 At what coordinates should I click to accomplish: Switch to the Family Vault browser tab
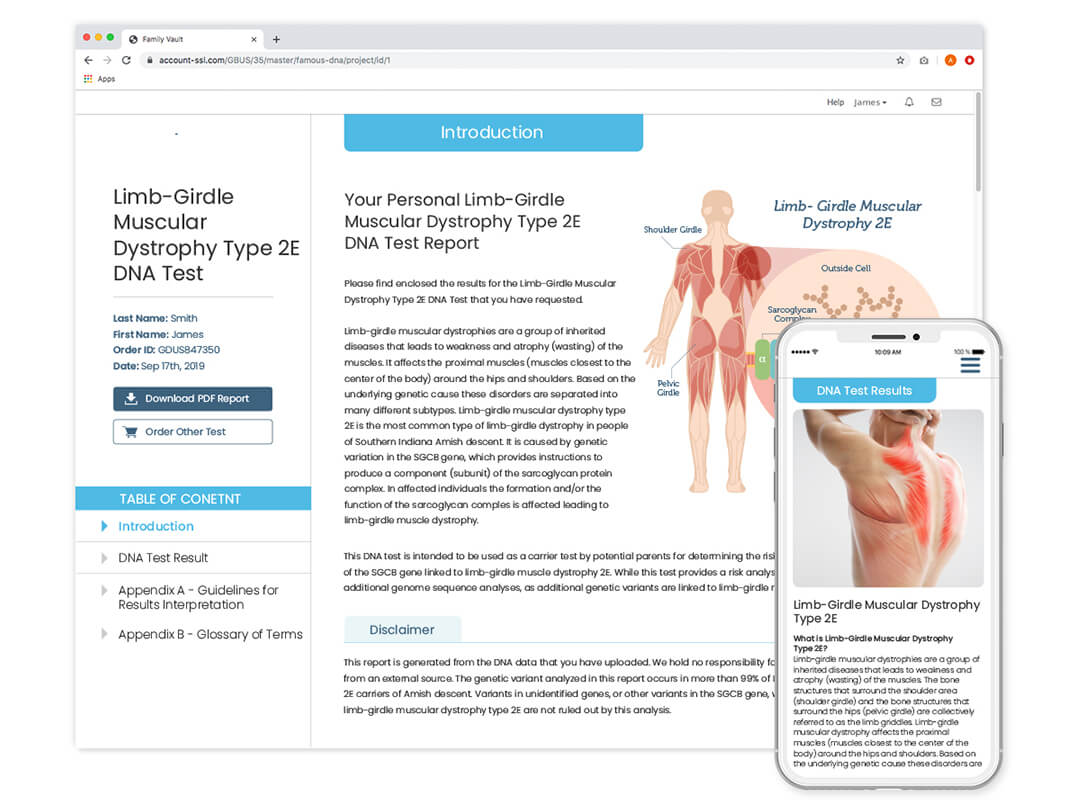[x=190, y=39]
